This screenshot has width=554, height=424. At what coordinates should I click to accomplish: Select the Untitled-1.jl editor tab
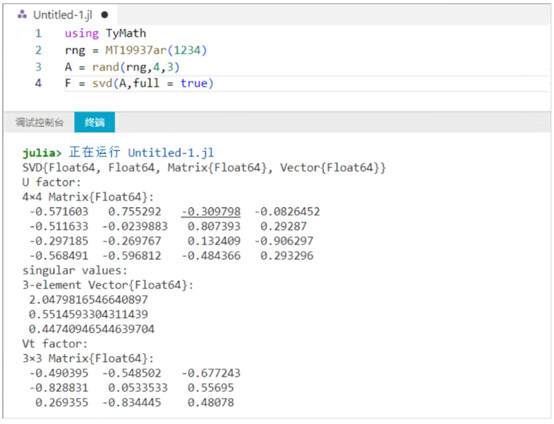tap(61, 15)
